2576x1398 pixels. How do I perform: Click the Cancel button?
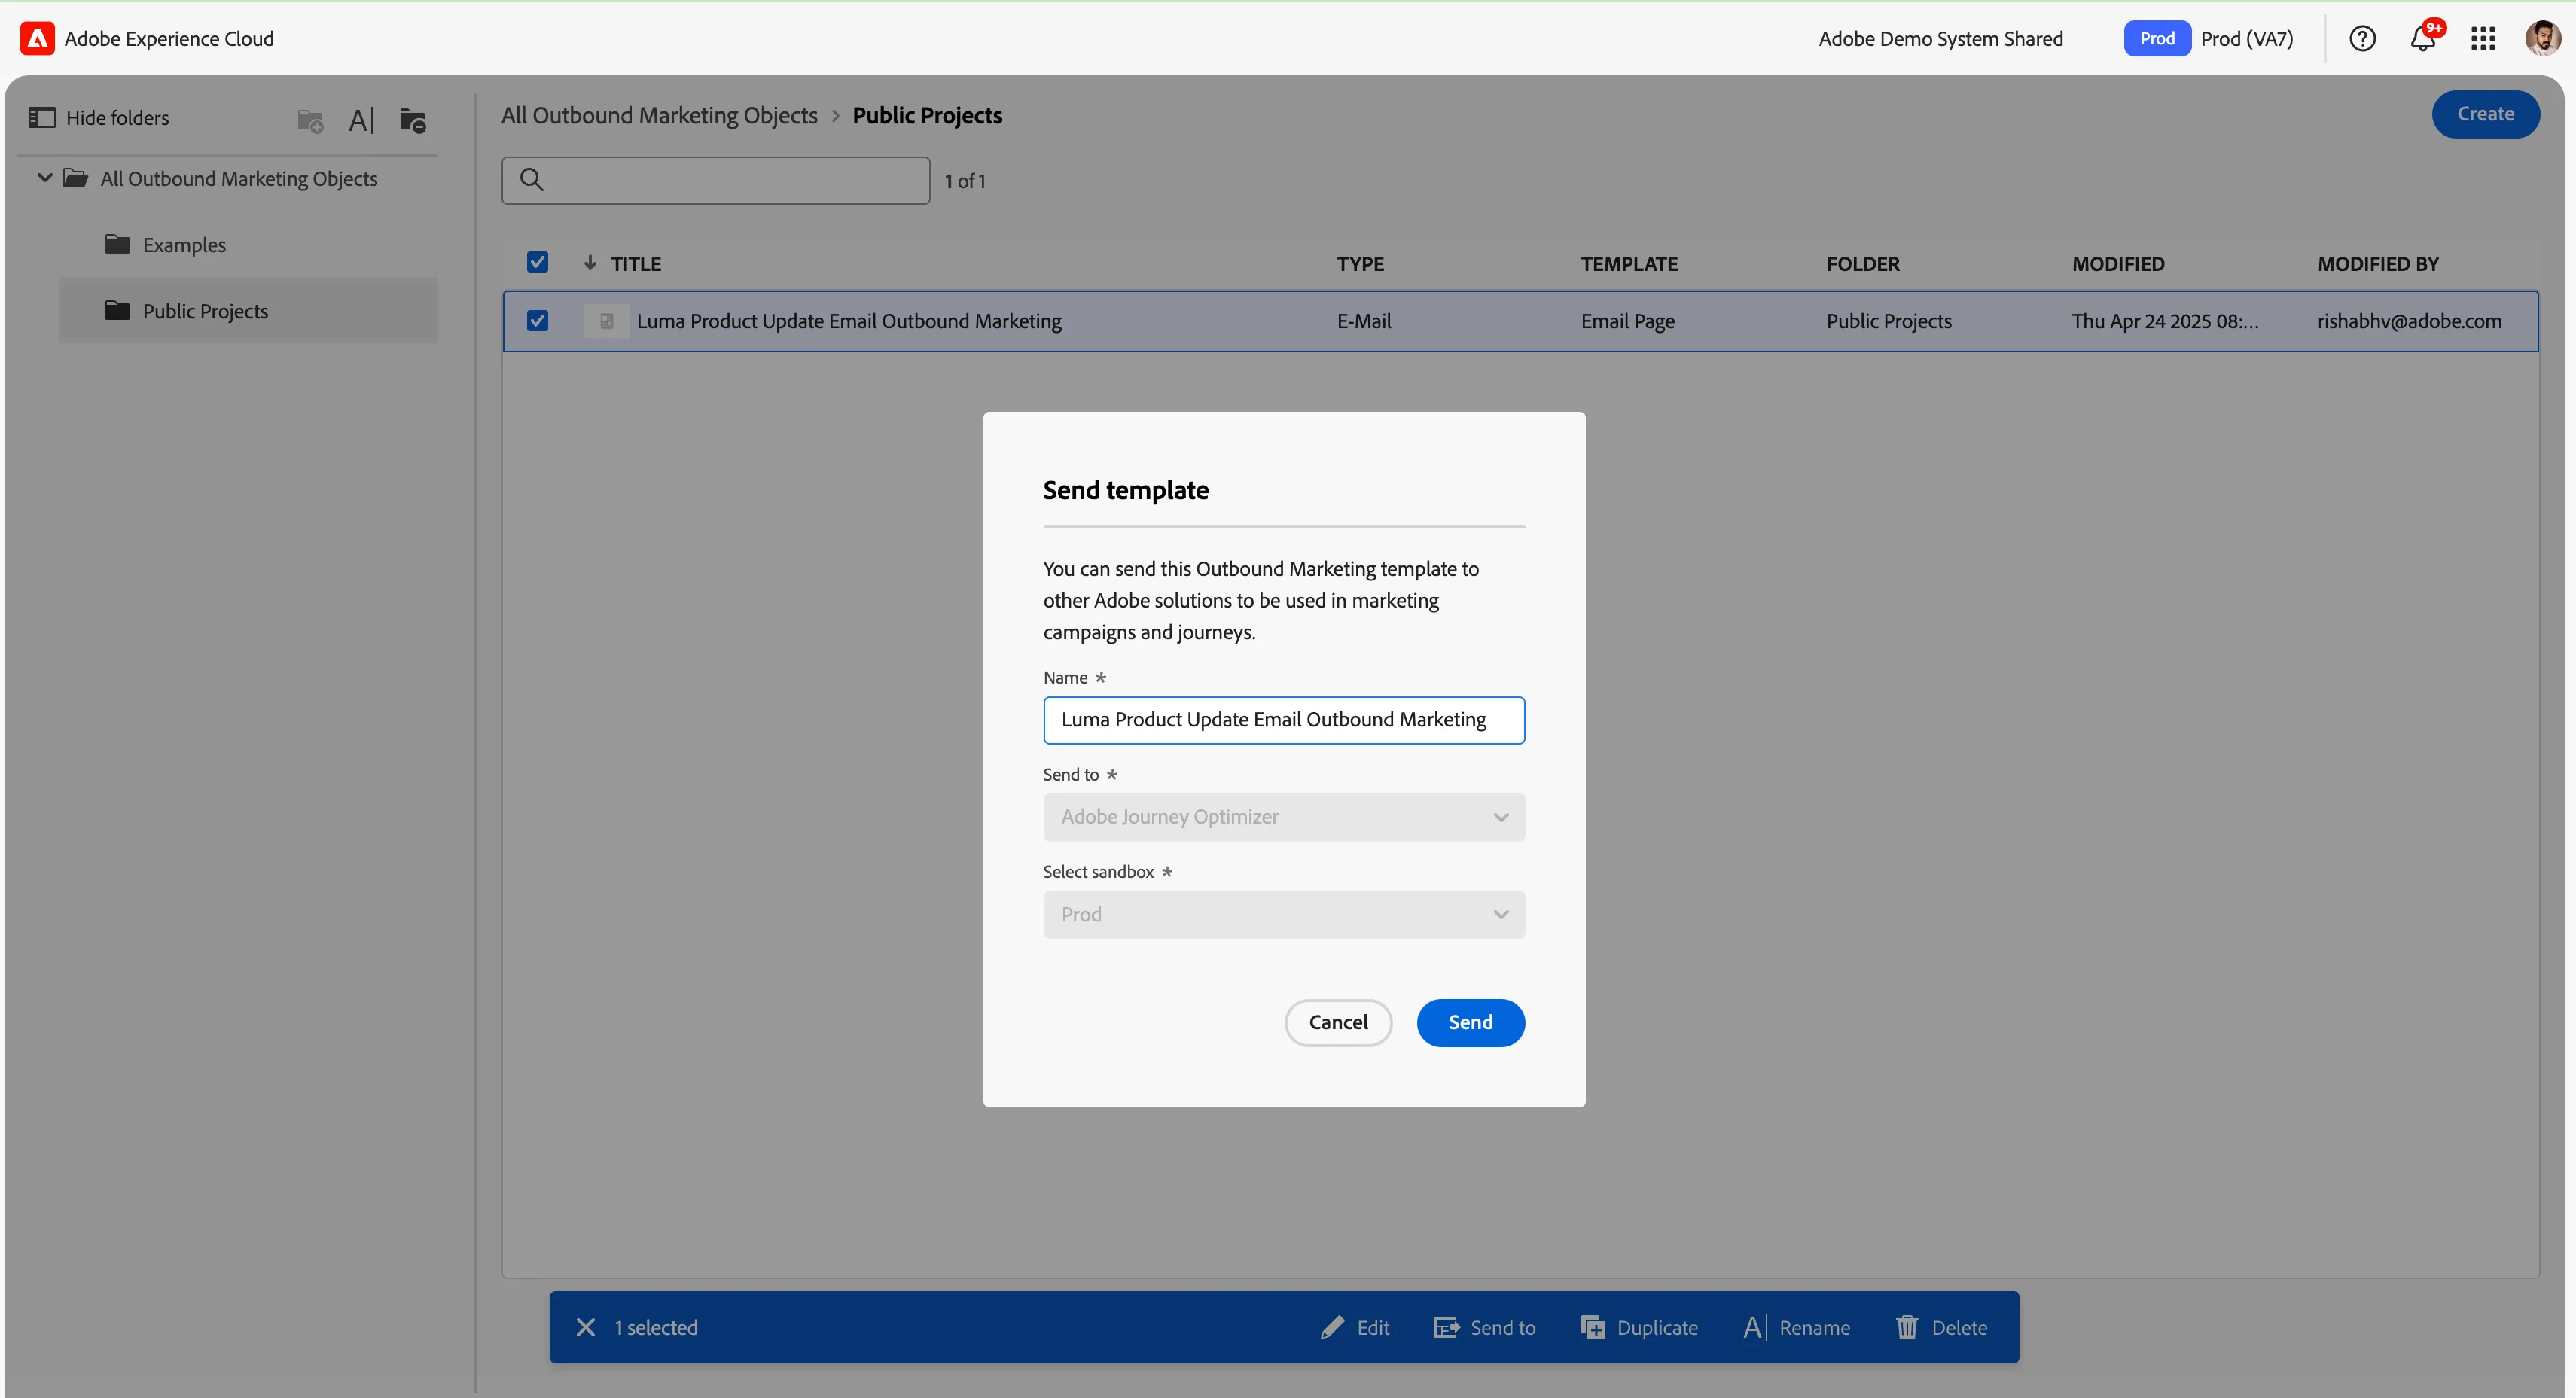click(x=1338, y=1022)
